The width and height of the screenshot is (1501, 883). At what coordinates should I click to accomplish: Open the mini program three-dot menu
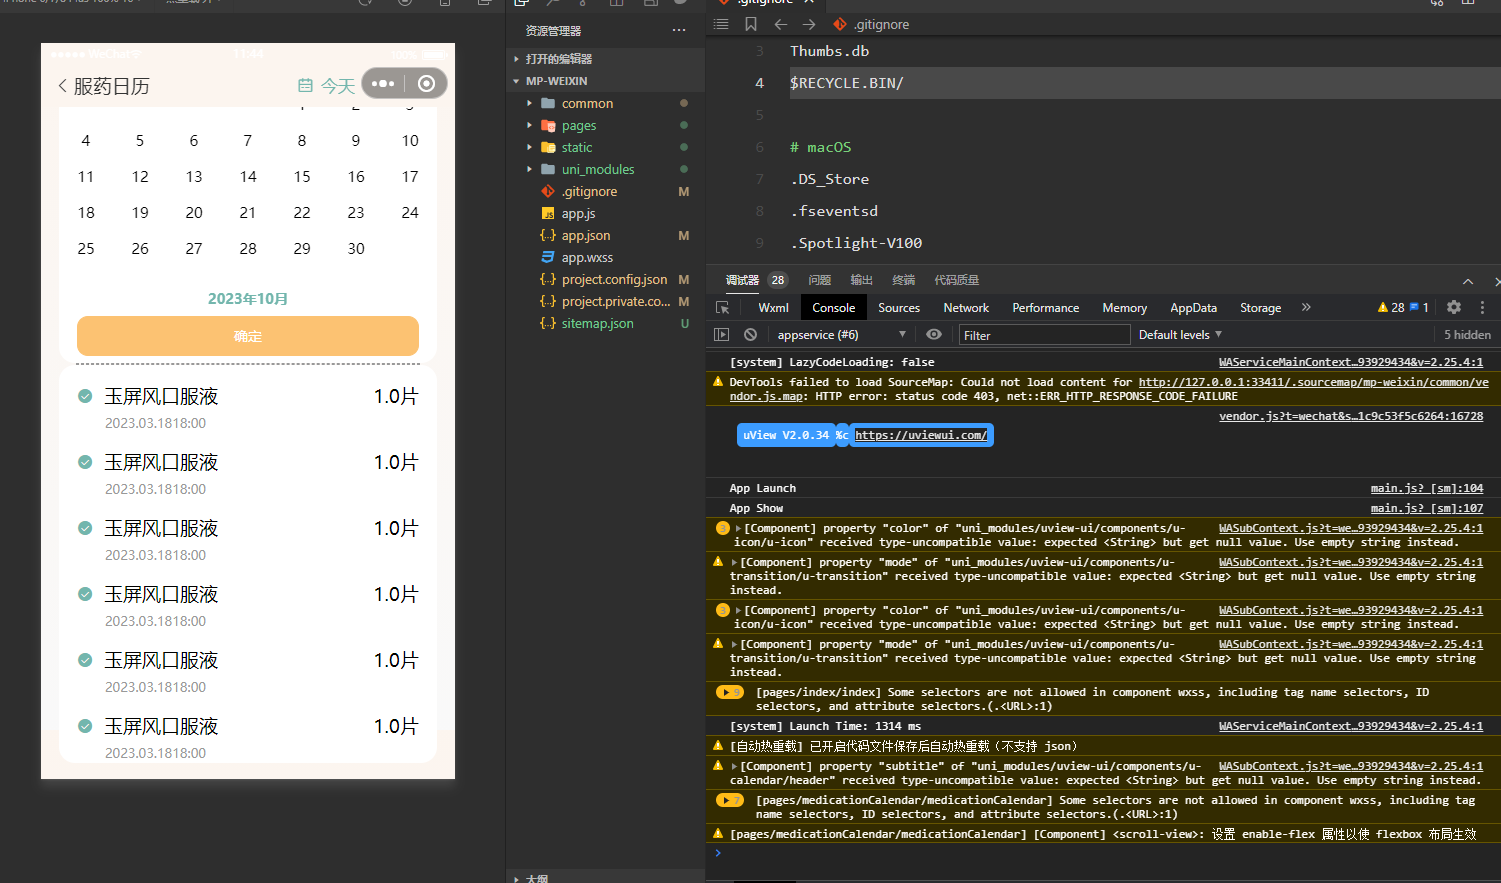coord(383,83)
